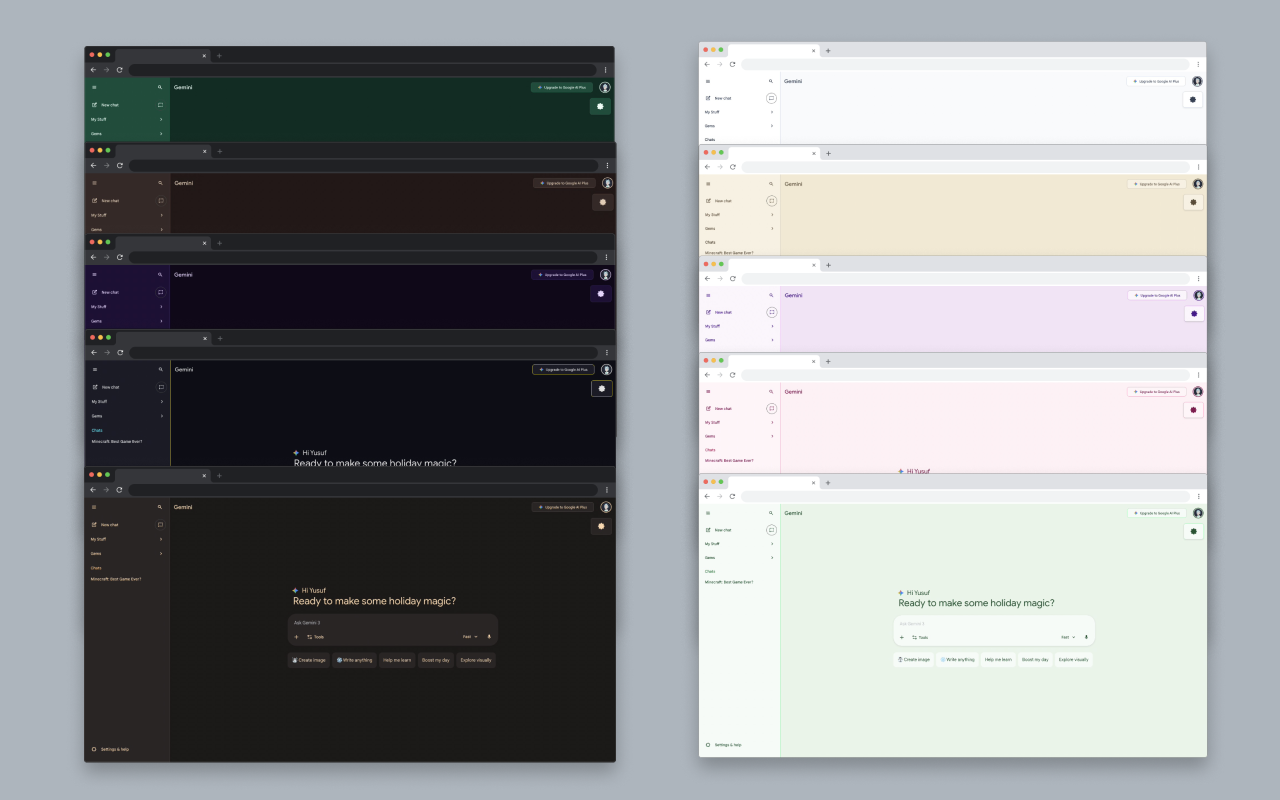Click the plus upload icon in black window prompt
The width and height of the screenshot is (1280, 800).
(x=296, y=637)
